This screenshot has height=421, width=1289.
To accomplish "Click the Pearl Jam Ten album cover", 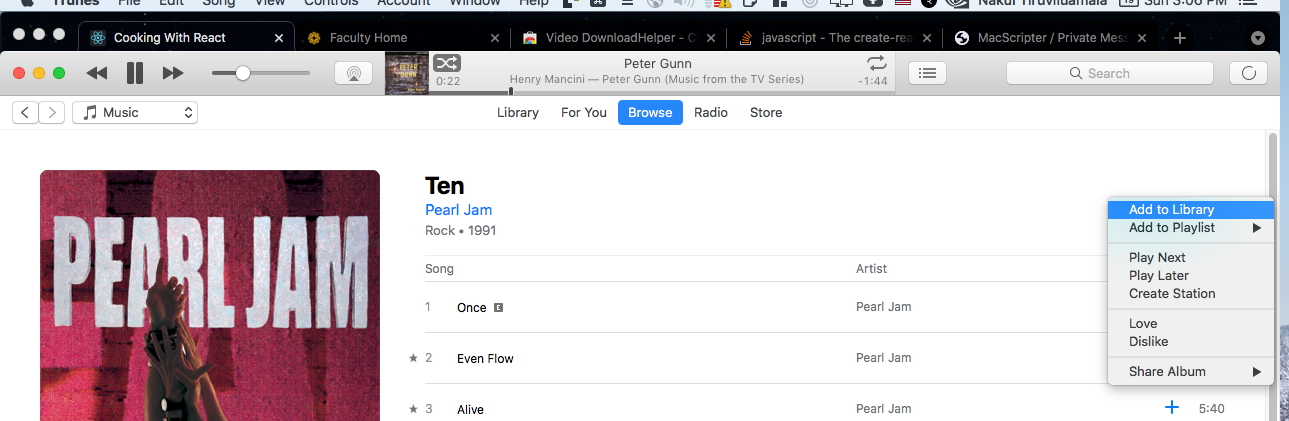I will tap(210, 296).
